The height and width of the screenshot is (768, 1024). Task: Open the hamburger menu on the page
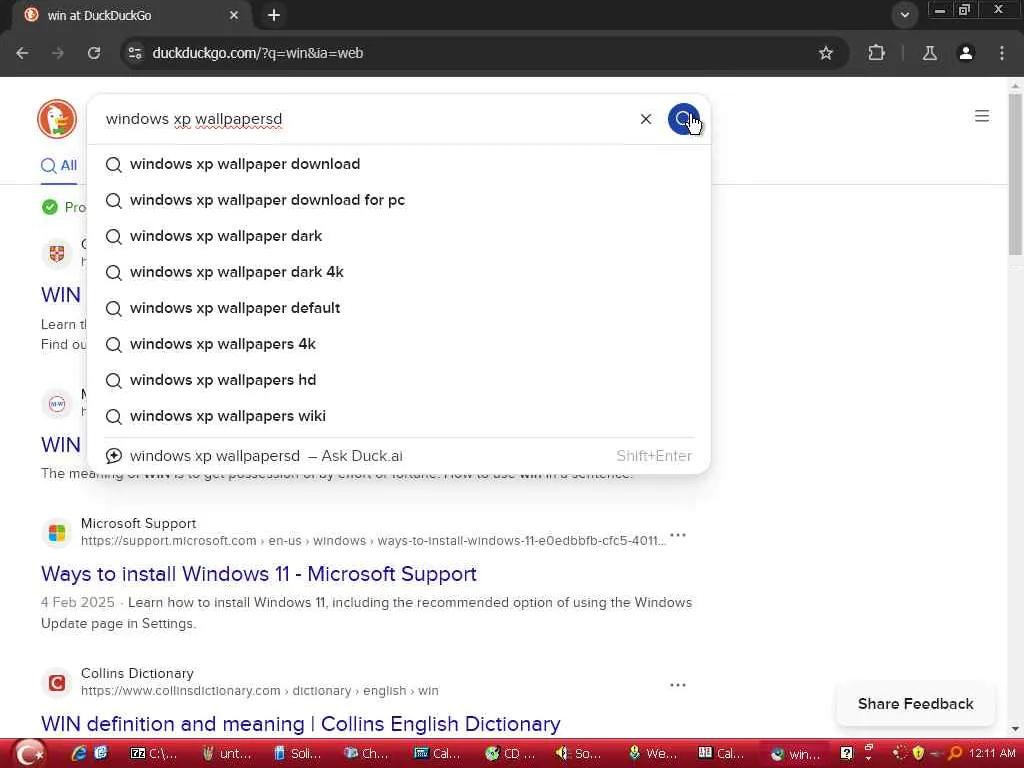pyautogui.click(x=981, y=116)
